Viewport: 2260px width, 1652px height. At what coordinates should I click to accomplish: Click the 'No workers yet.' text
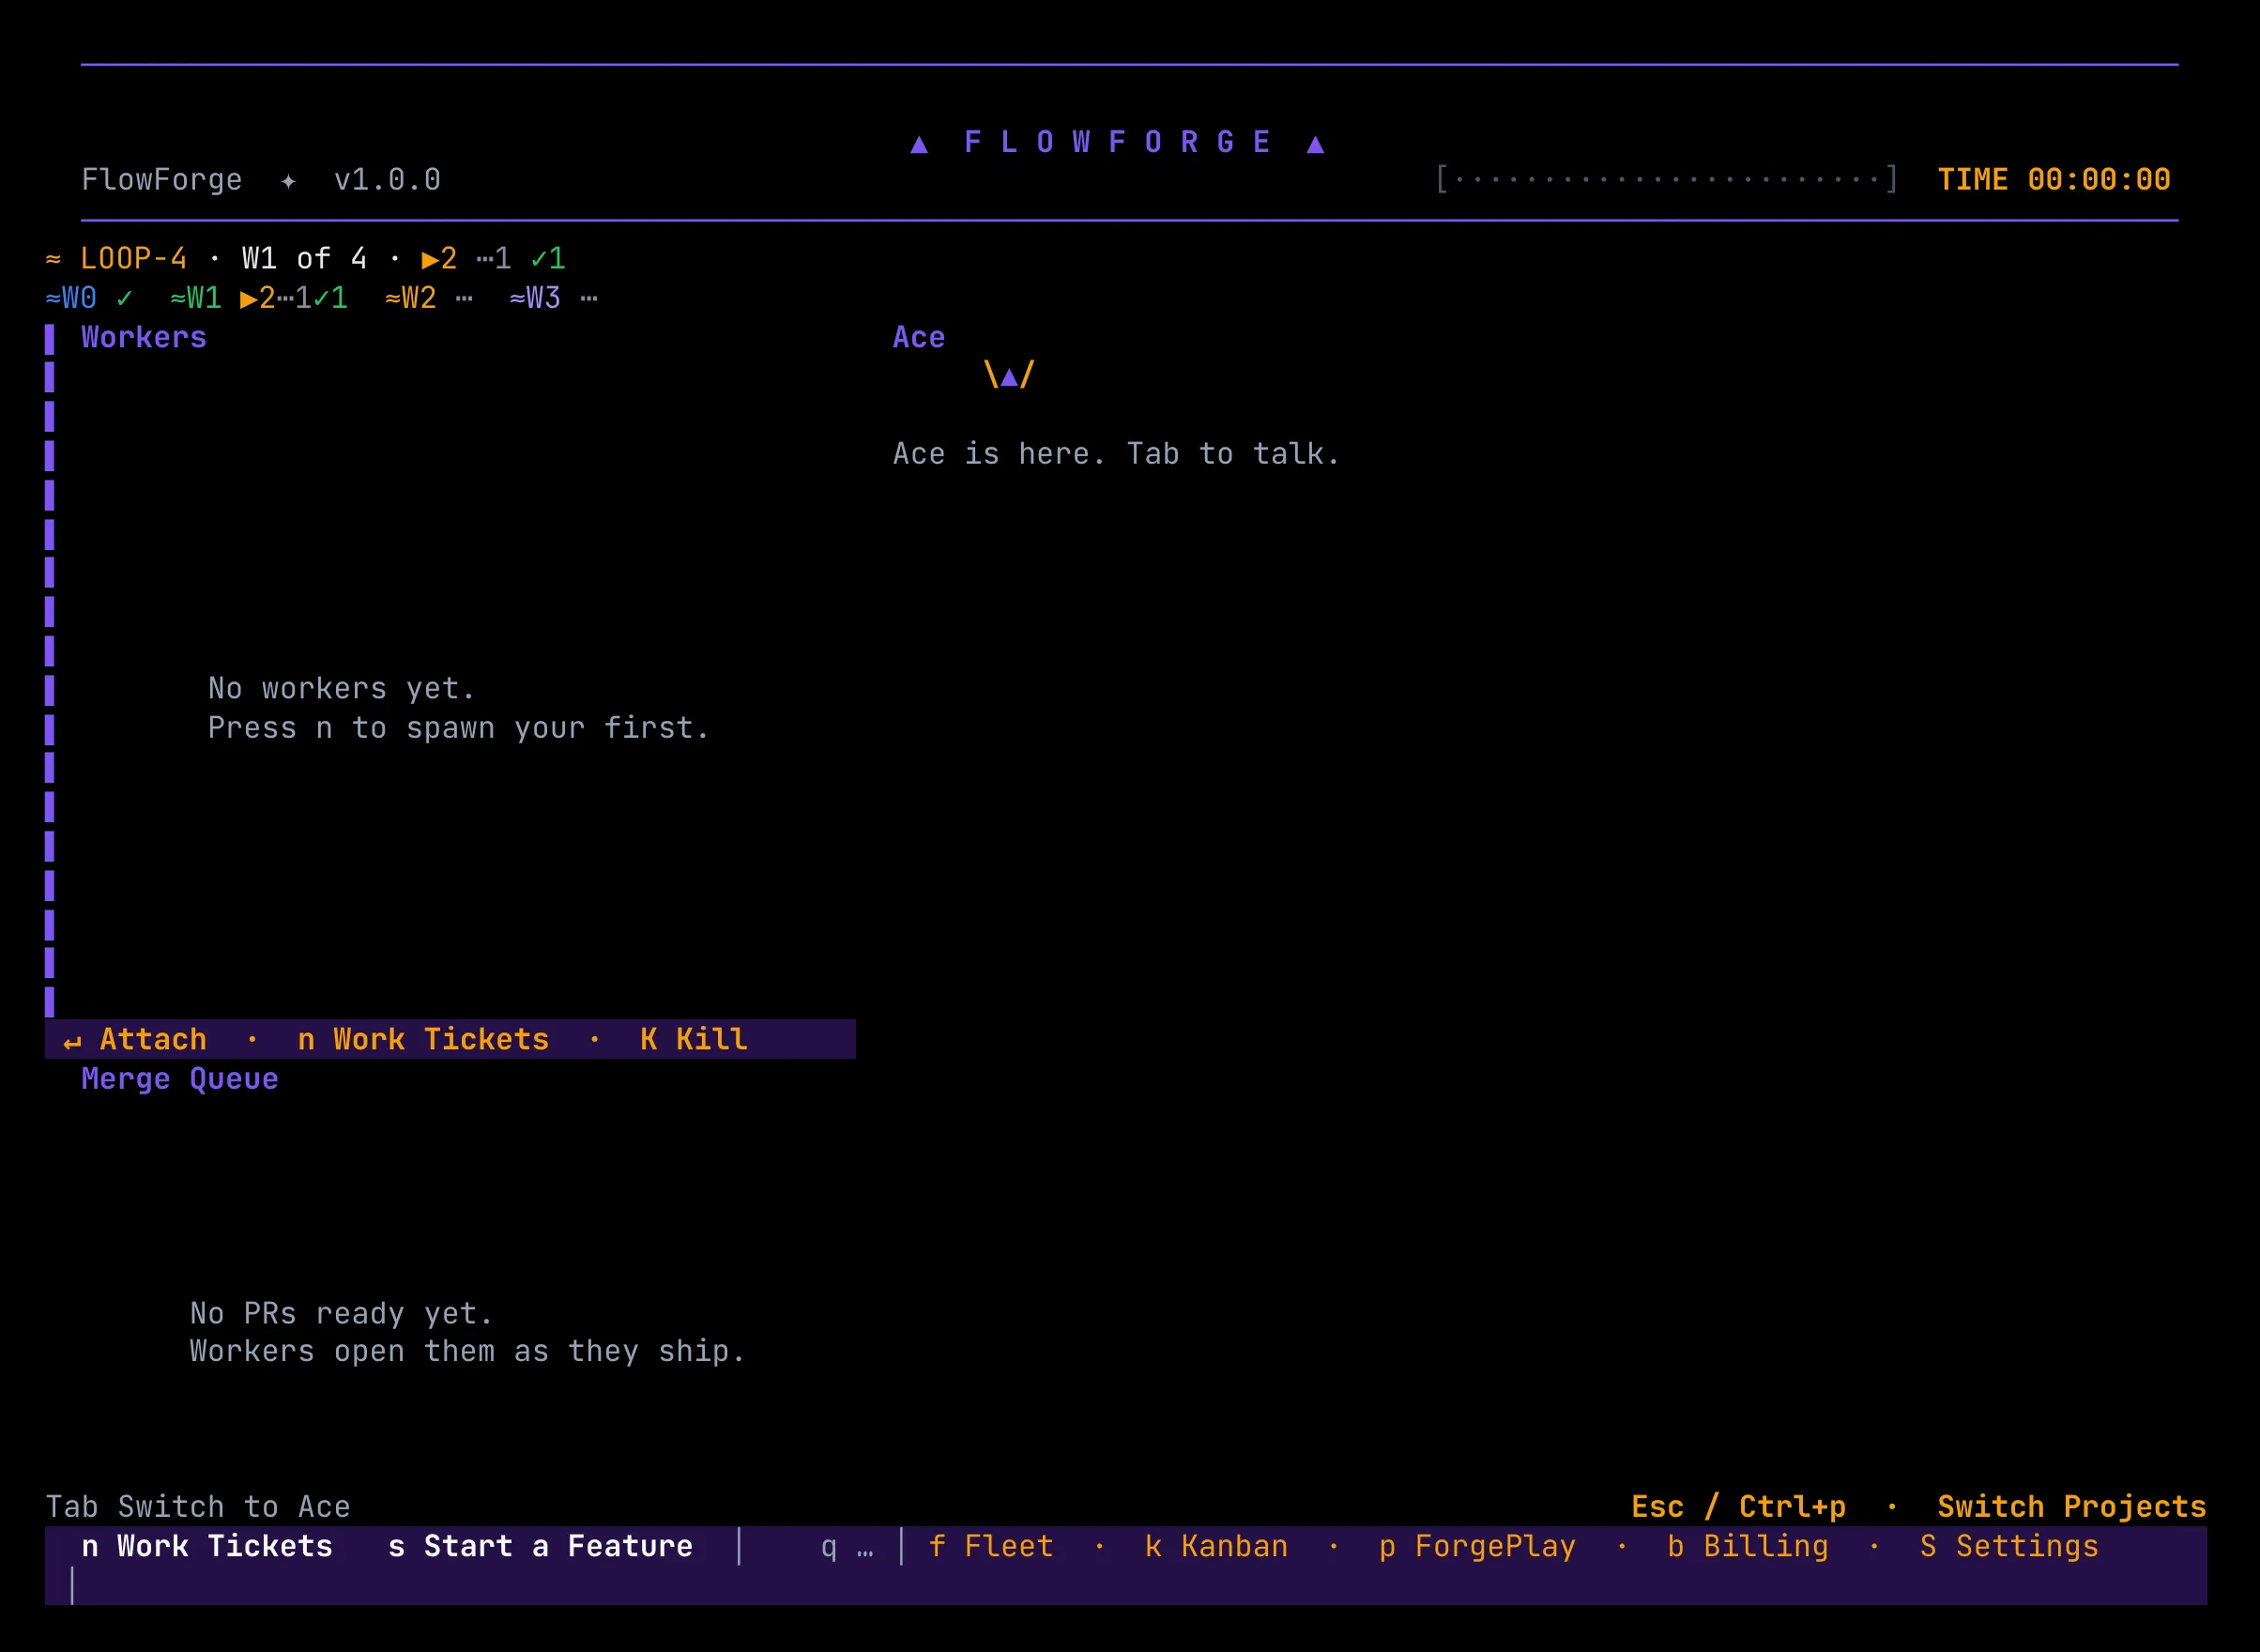pos(341,689)
